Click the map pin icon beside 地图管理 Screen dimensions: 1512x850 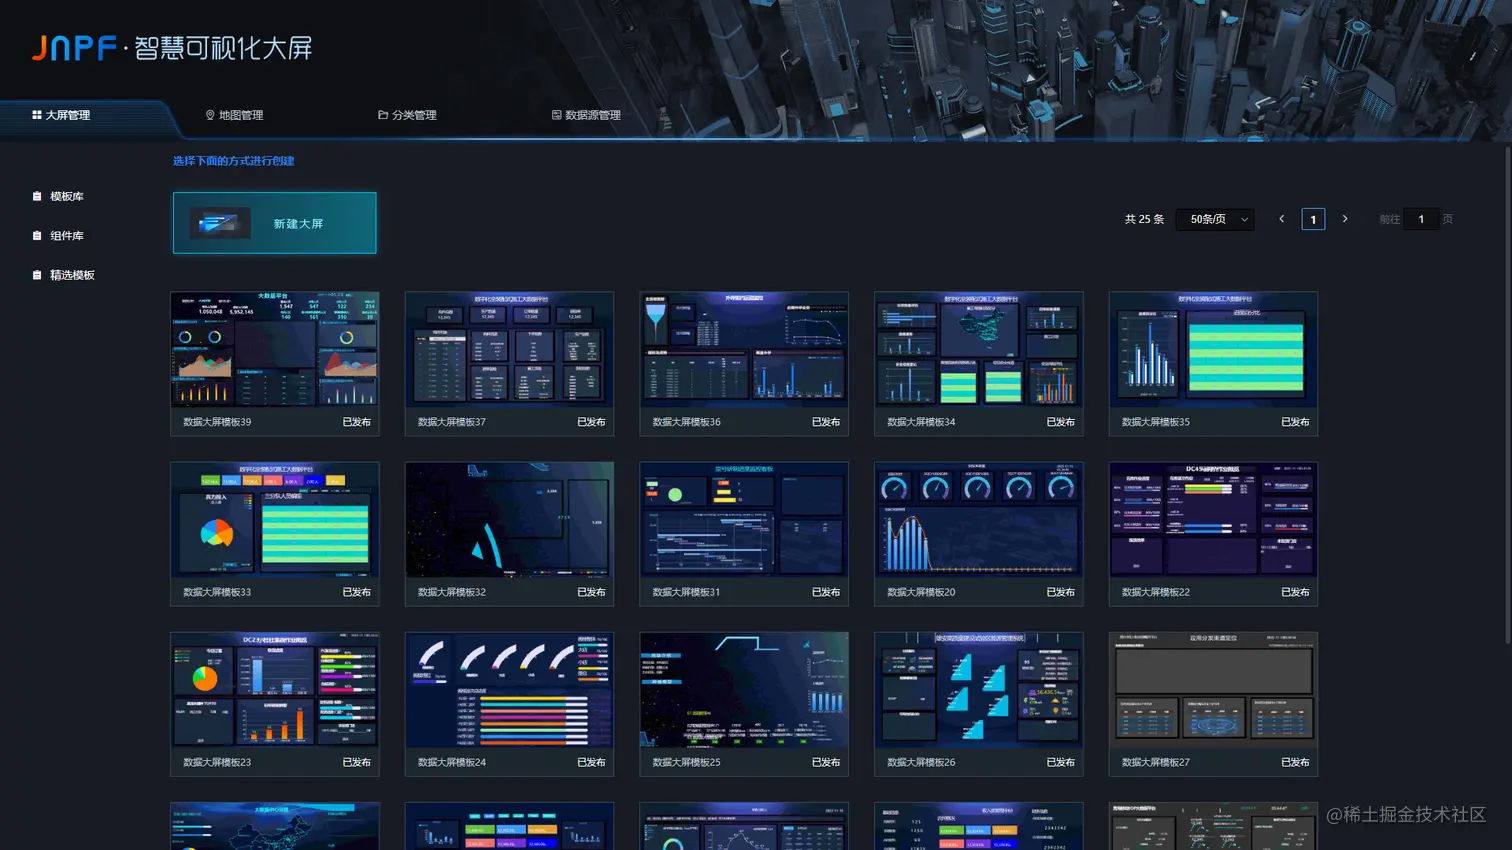tap(210, 115)
